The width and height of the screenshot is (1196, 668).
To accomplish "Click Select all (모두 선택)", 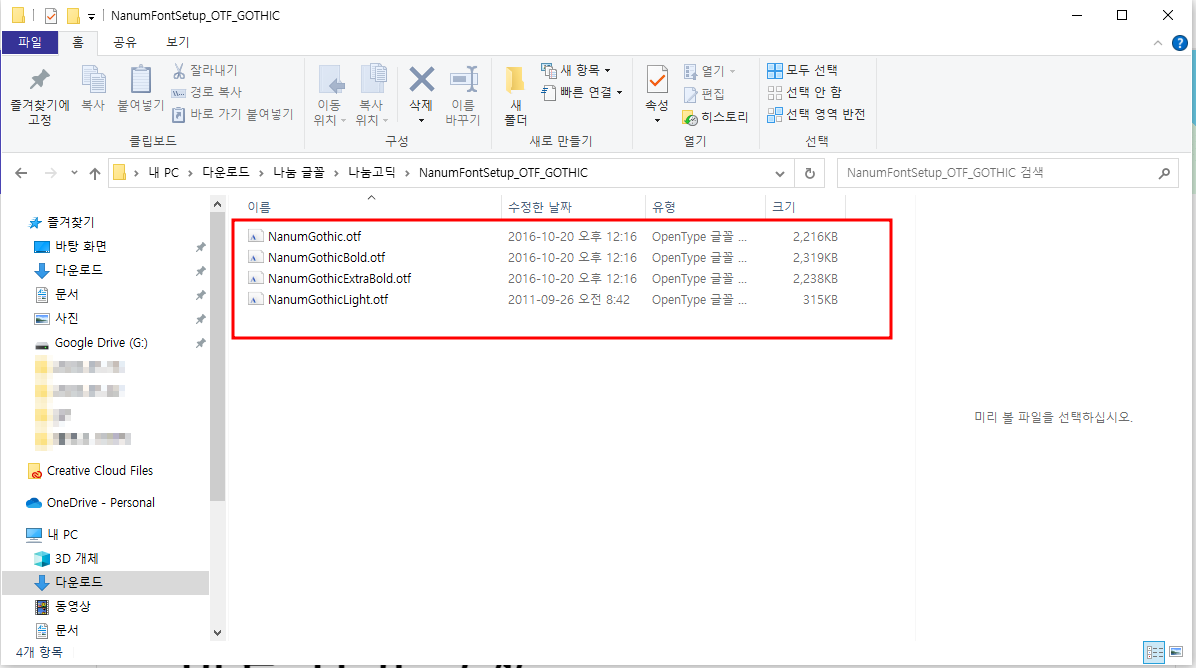I will [x=802, y=70].
